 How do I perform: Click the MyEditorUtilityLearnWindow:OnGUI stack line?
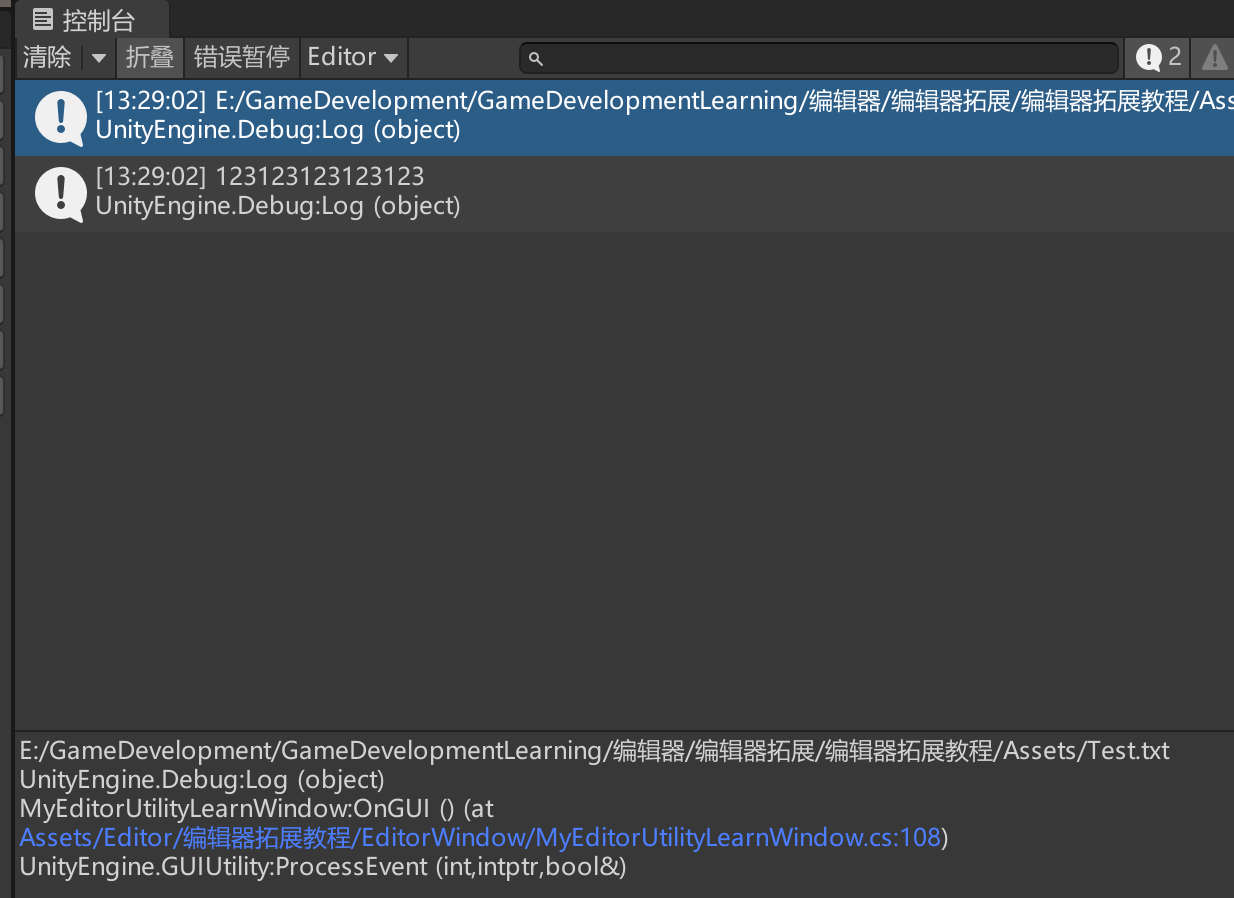[256, 808]
